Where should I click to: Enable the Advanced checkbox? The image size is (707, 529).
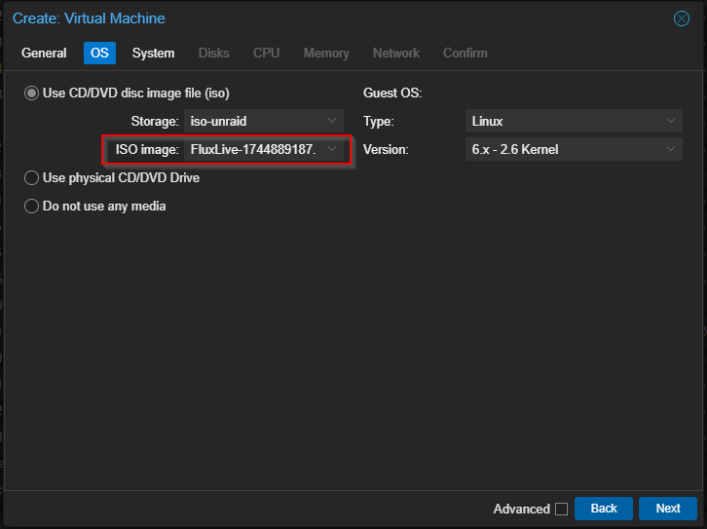(x=561, y=509)
